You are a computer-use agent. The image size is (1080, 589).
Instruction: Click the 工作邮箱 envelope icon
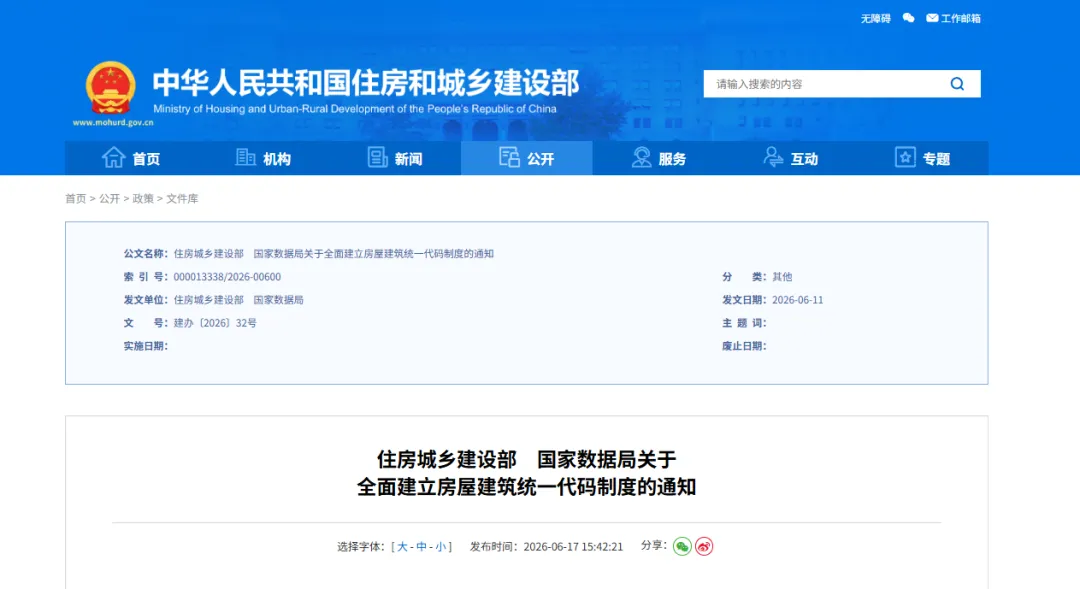[932, 18]
